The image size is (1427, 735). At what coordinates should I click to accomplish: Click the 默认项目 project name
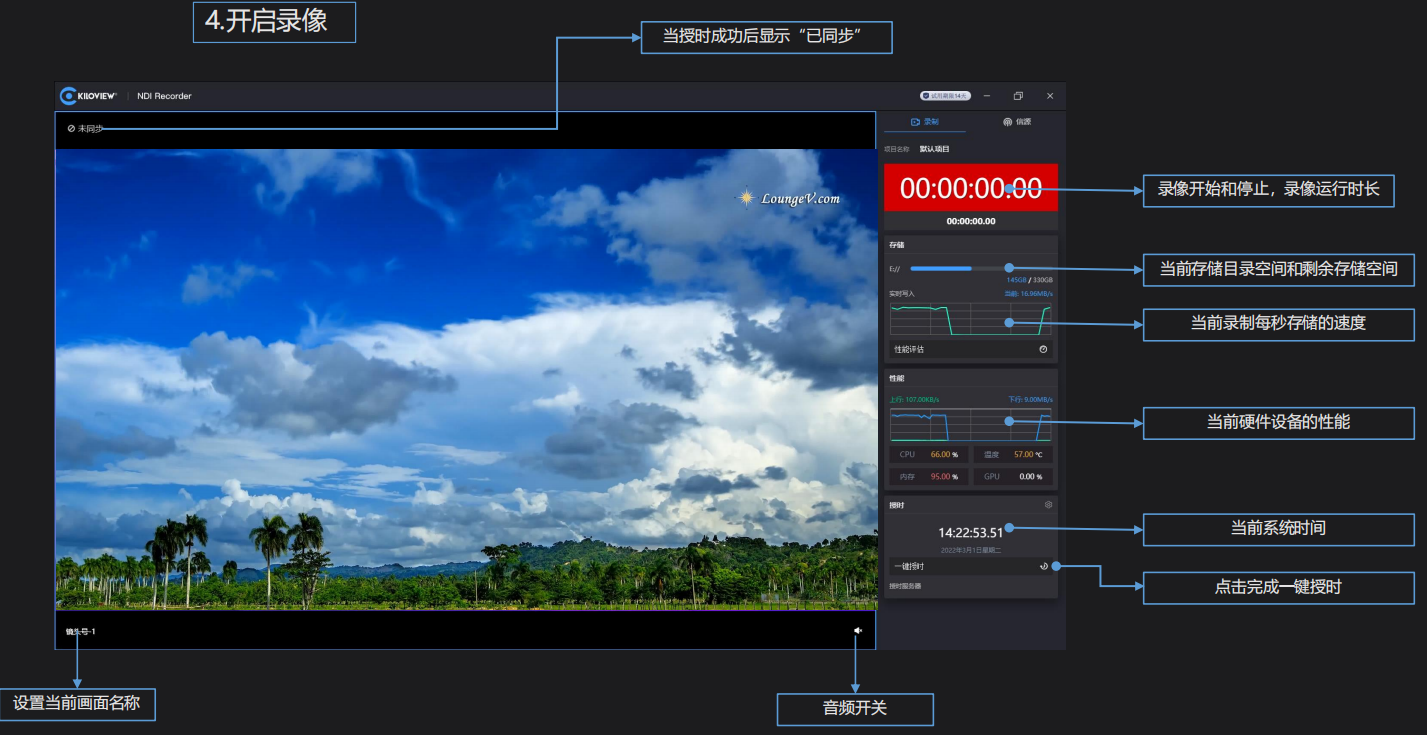click(934, 149)
